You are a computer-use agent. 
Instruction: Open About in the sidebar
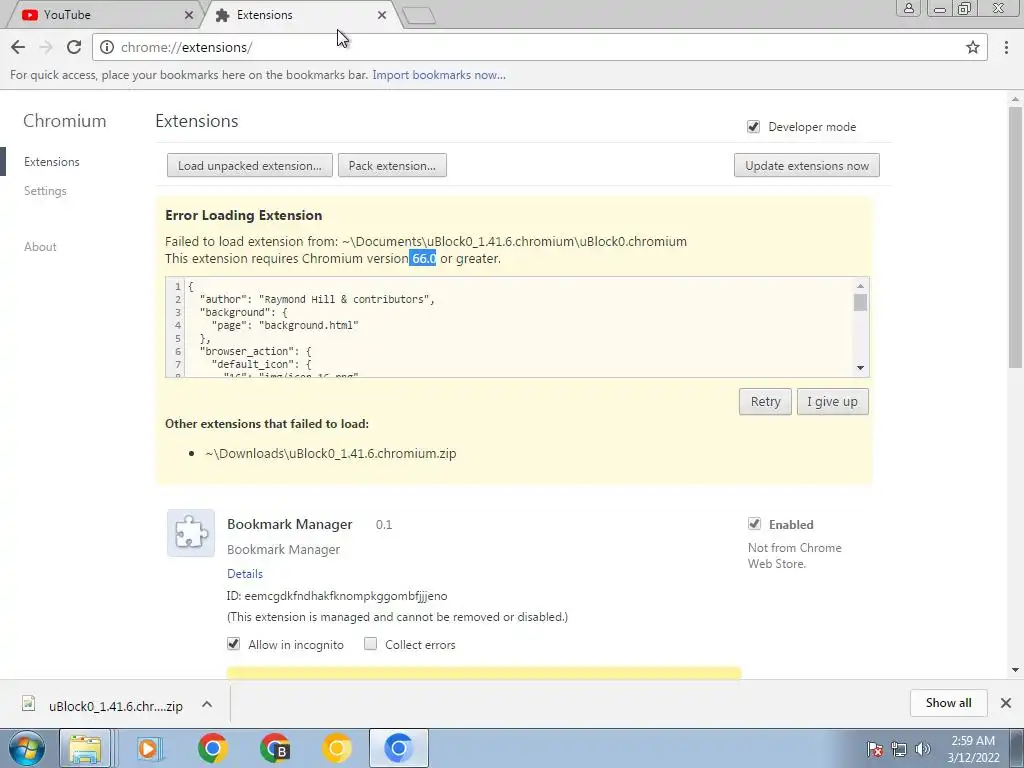click(40, 247)
